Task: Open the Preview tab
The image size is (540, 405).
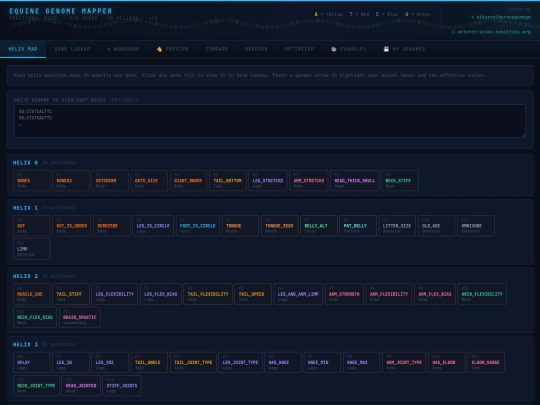Action: click(173, 49)
